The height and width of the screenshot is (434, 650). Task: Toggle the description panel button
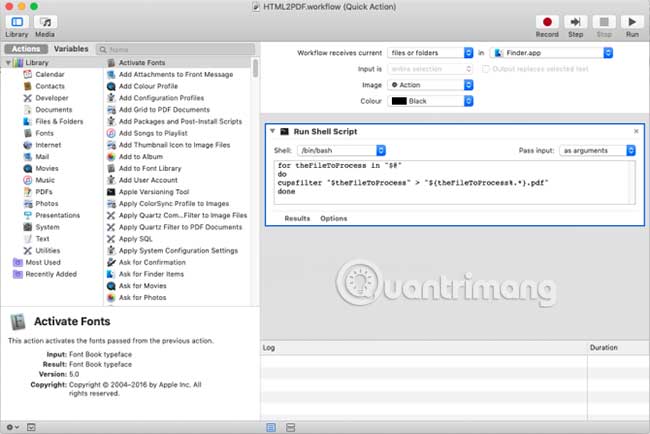coord(31,427)
